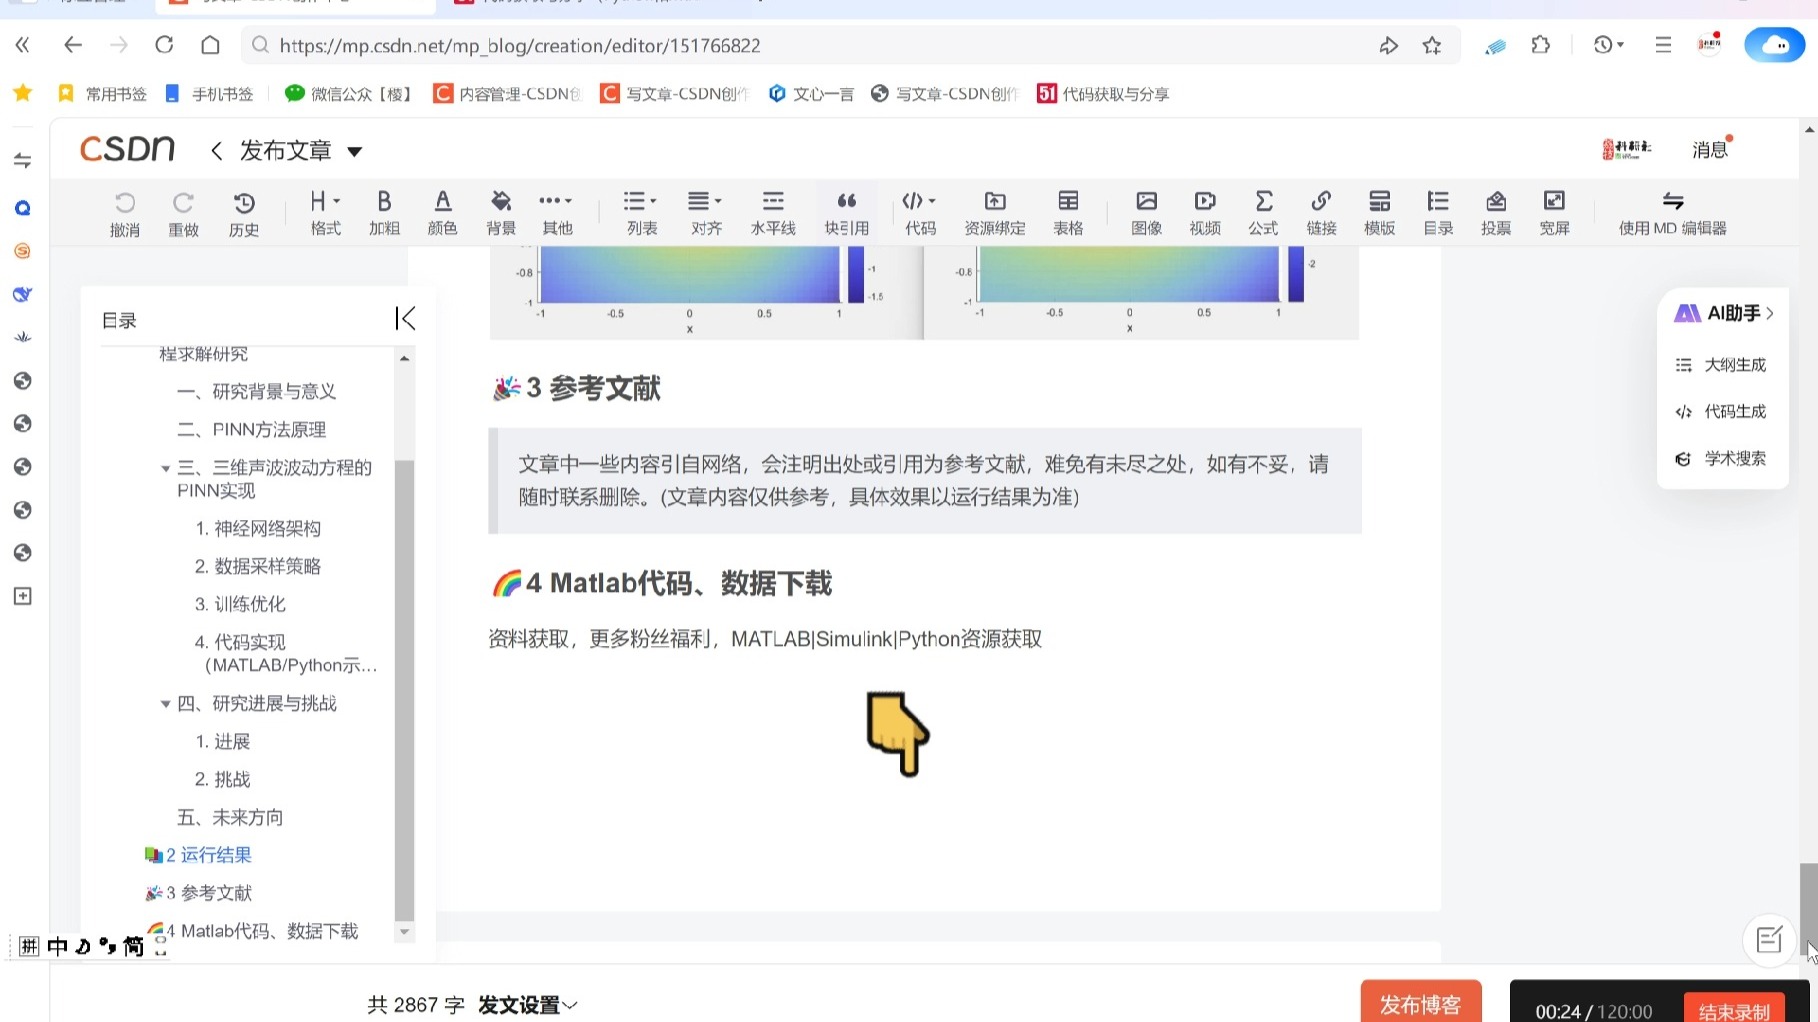This screenshot has height=1022, width=1818.
Task: Click the 发布博客 publish button
Action: (x=1420, y=1004)
